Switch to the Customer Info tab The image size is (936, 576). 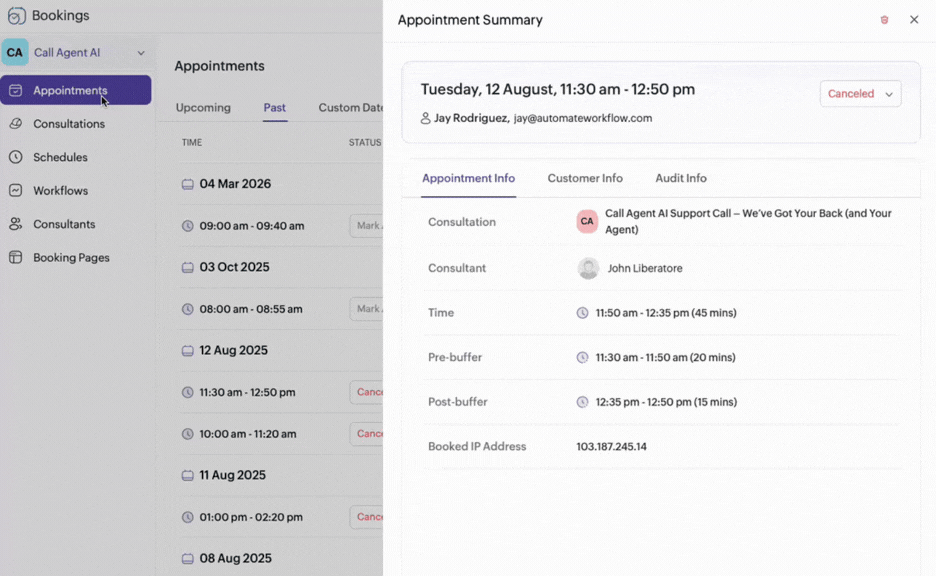point(585,178)
